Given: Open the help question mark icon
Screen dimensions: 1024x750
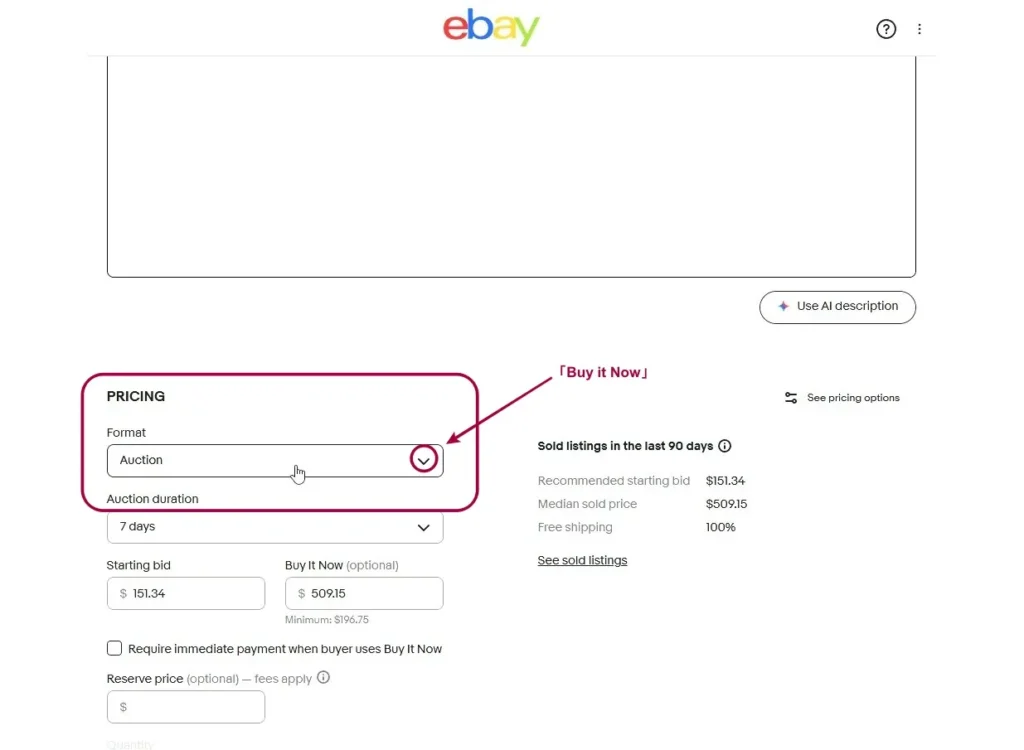Looking at the screenshot, I should 886,29.
